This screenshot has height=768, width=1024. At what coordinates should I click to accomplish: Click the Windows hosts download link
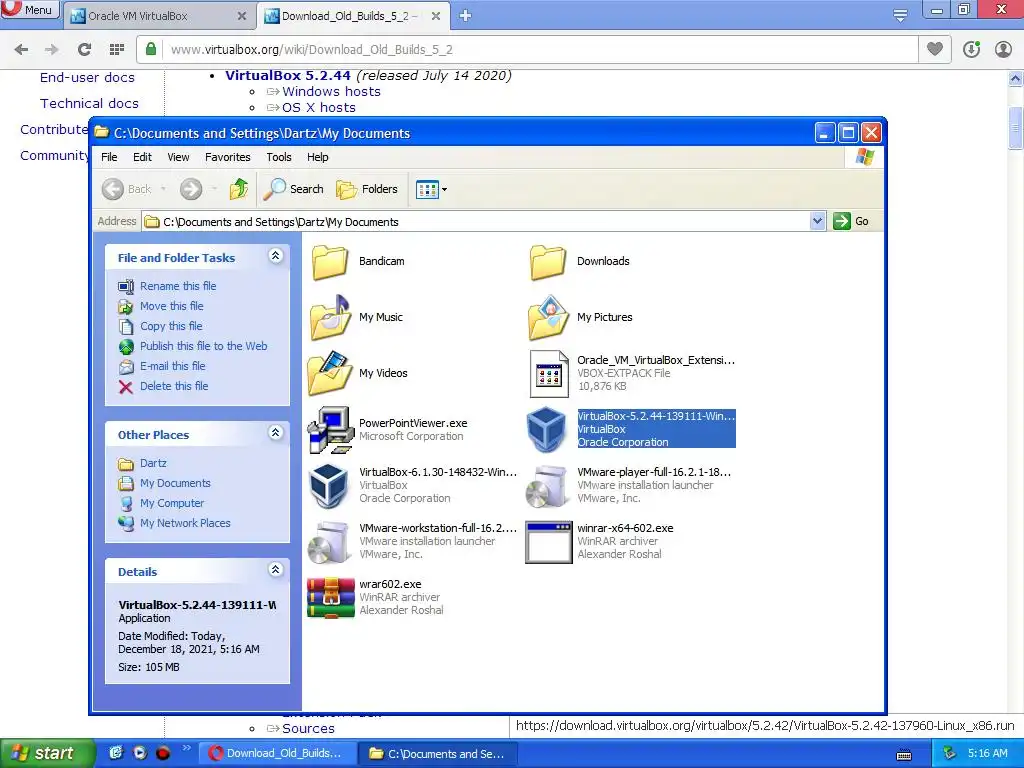point(331,91)
